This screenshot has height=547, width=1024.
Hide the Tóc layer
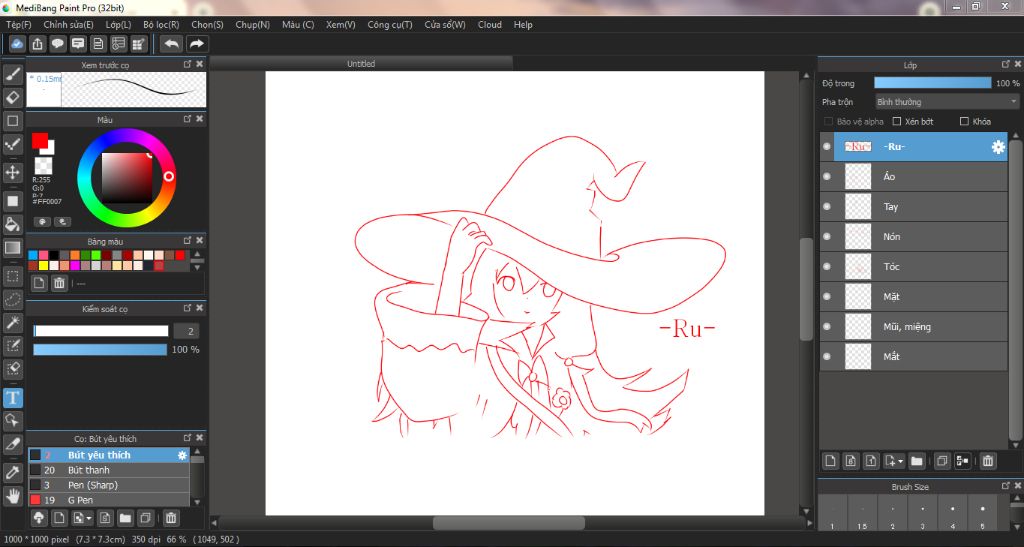(x=827, y=266)
